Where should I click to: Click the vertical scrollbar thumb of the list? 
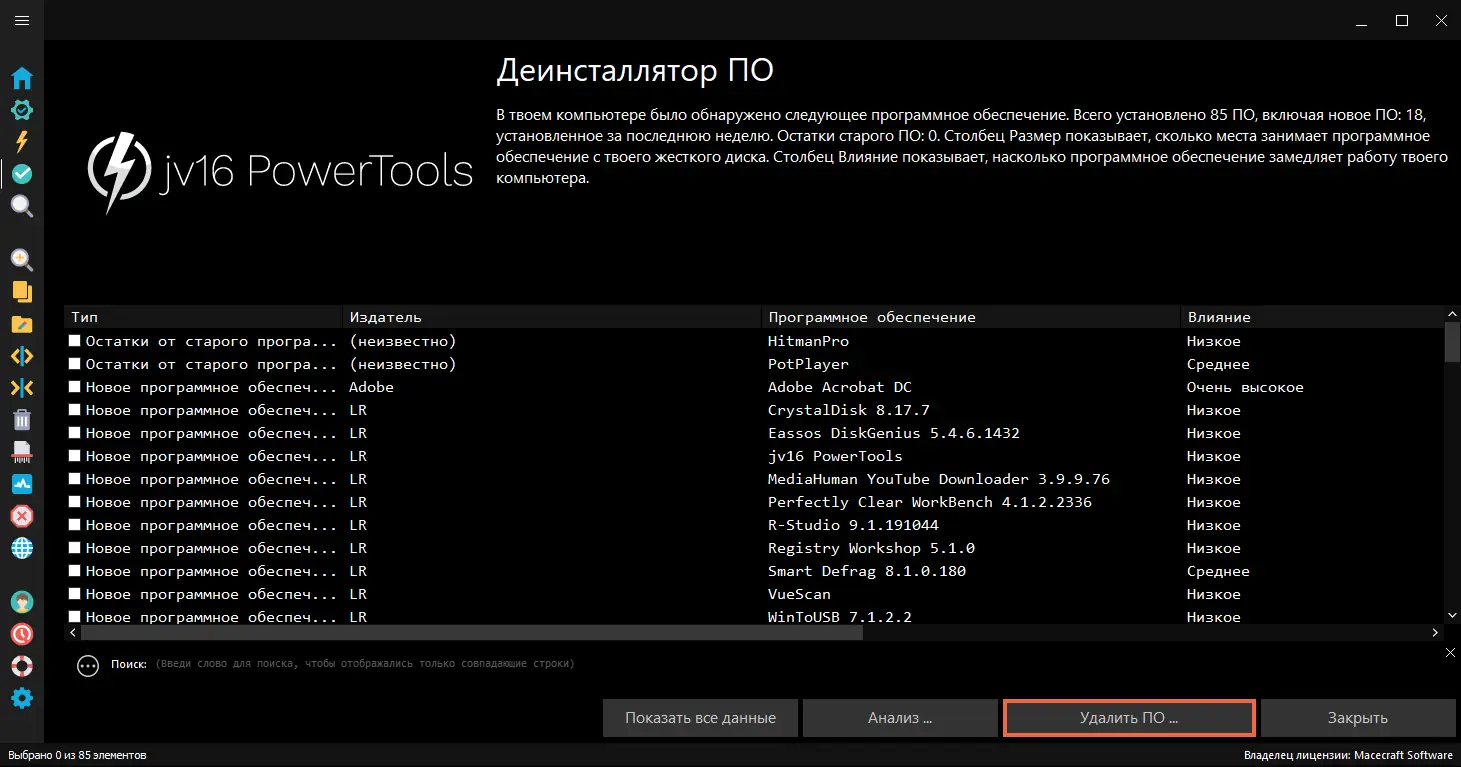pyautogui.click(x=1452, y=342)
